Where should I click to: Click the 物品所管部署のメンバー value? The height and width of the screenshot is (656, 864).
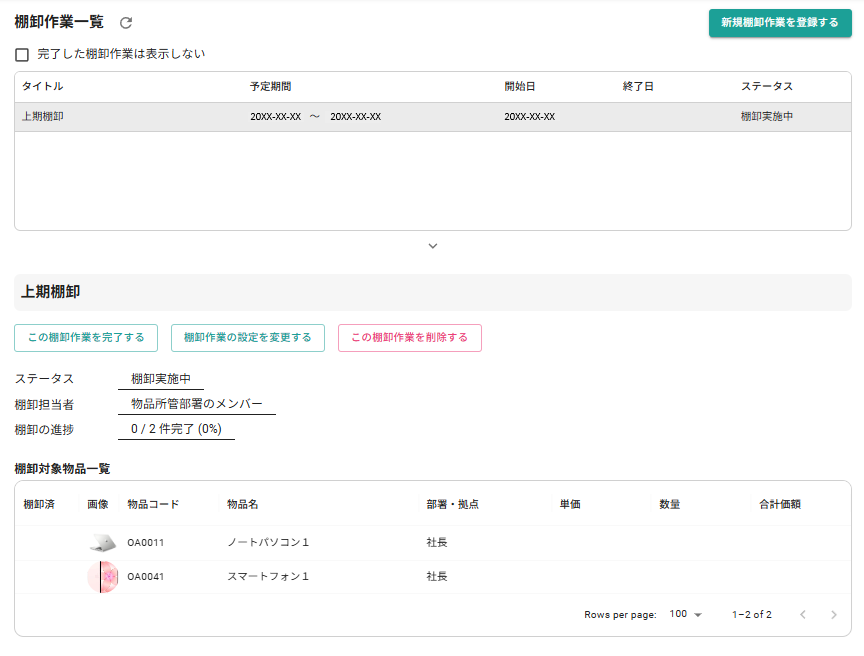pyautogui.click(x=197, y=404)
